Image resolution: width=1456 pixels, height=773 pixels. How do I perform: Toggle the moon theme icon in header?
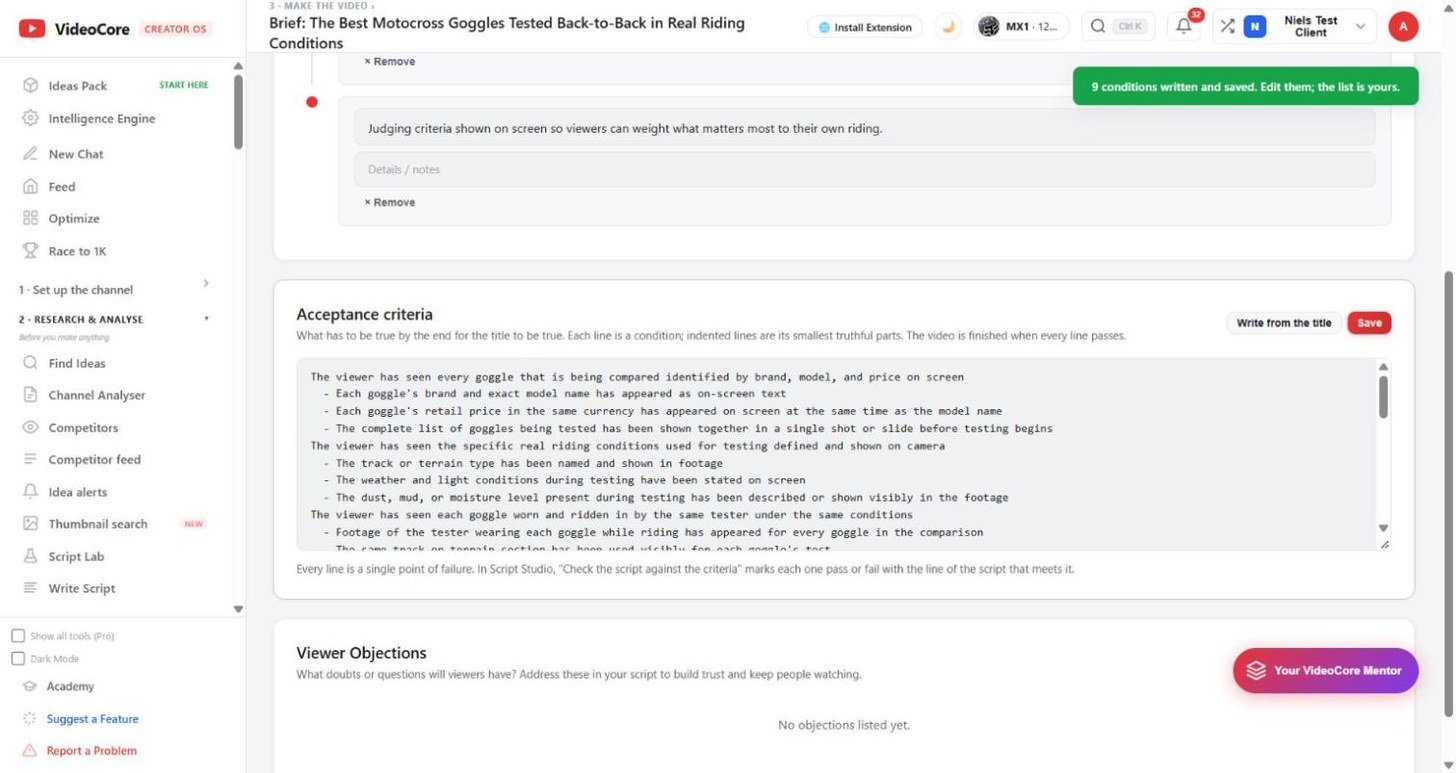948,27
